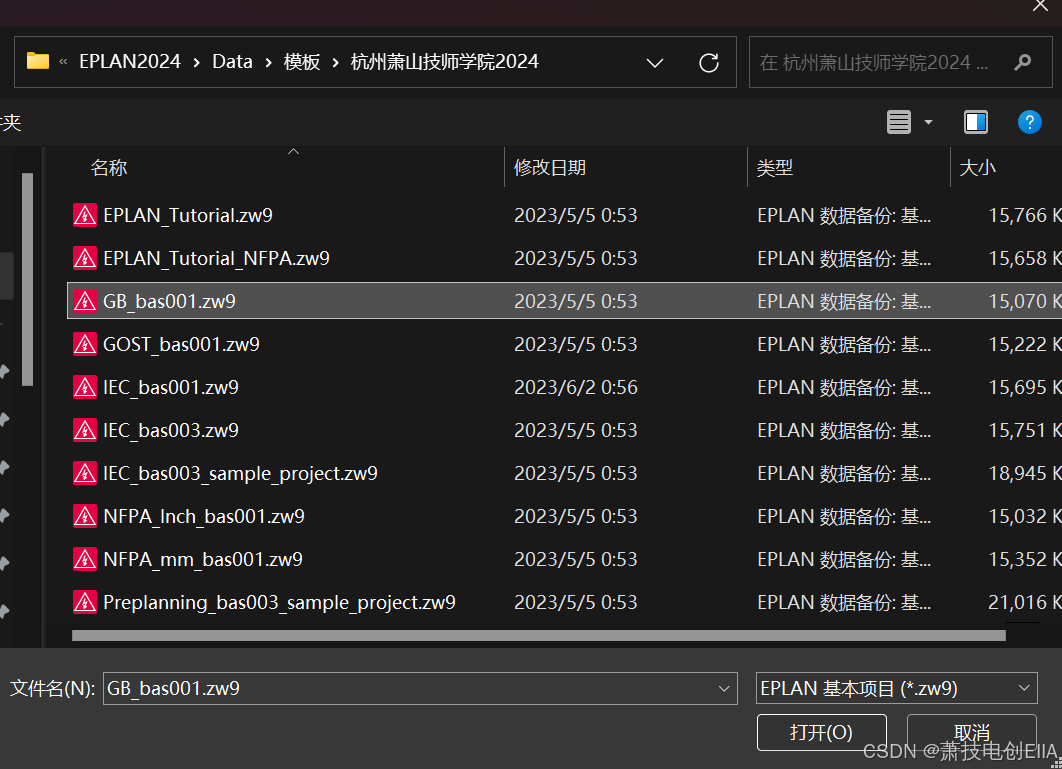Image resolution: width=1062 pixels, height=769 pixels.
Task: Select file name GOST_bas001.zw9
Action: click(181, 344)
